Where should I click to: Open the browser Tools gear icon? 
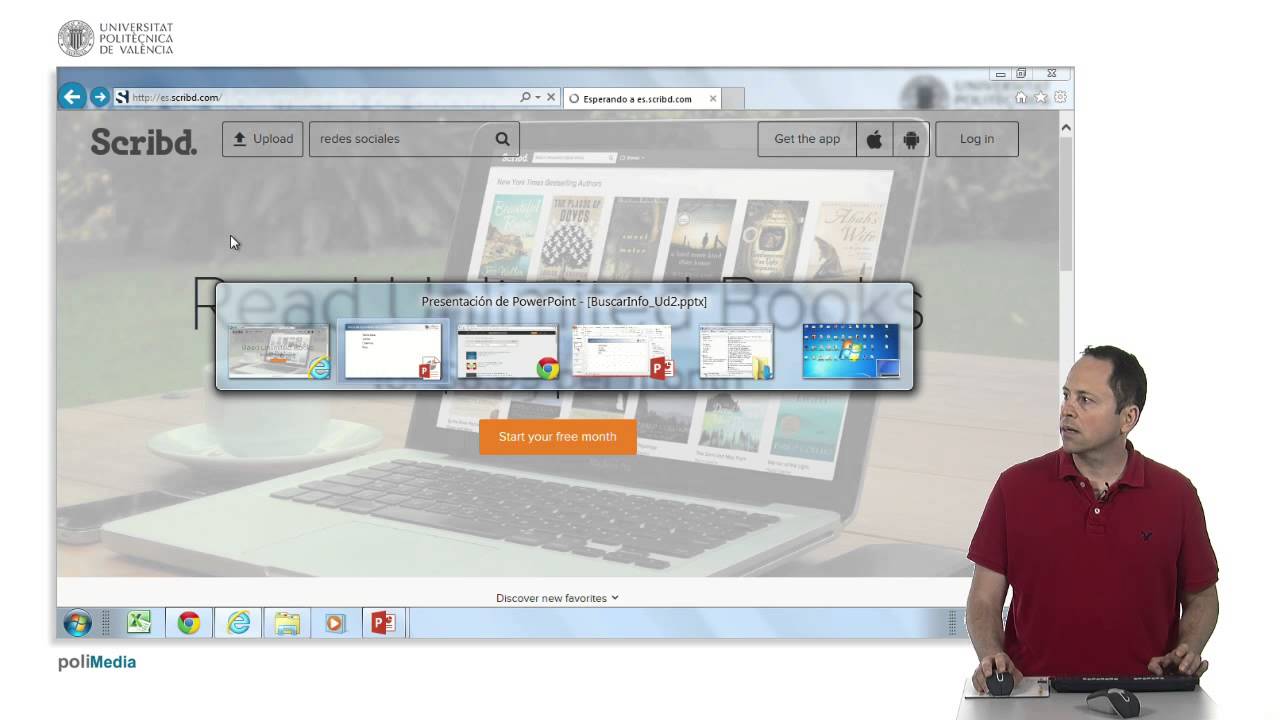coord(1060,97)
